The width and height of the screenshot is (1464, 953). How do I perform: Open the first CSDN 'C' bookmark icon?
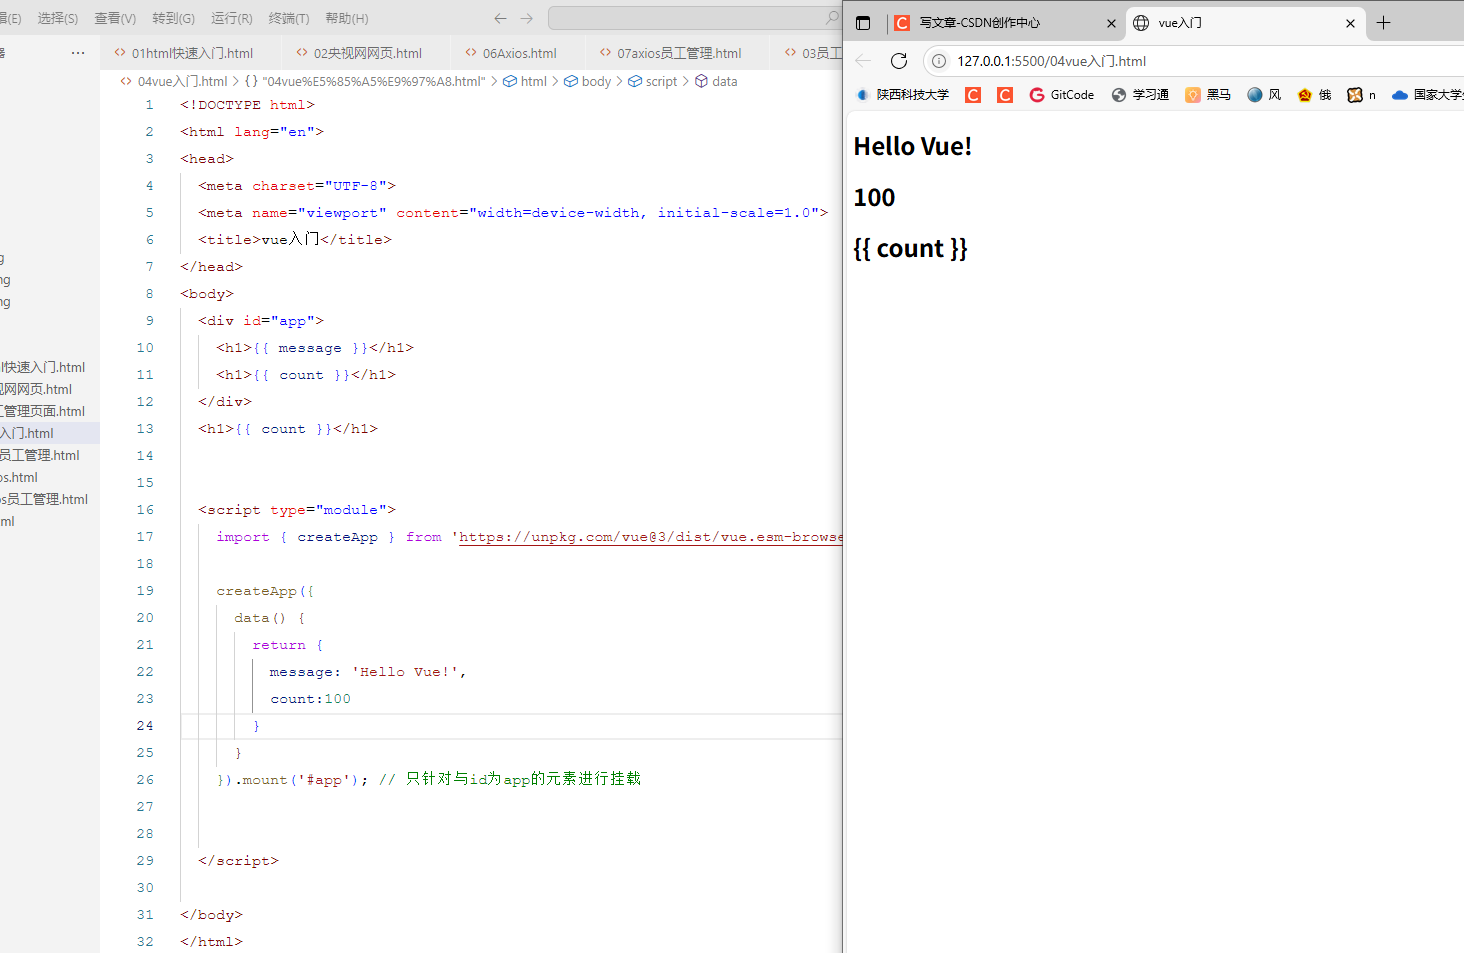(x=973, y=95)
